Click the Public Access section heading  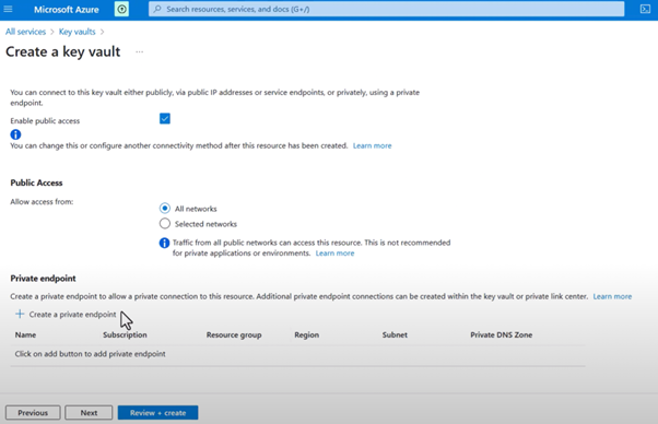37,183
